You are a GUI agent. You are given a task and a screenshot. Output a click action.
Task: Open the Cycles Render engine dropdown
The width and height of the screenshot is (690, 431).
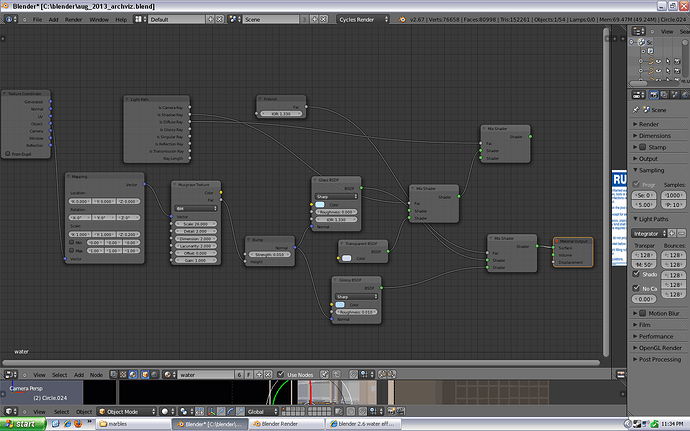(x=363, y=19)
